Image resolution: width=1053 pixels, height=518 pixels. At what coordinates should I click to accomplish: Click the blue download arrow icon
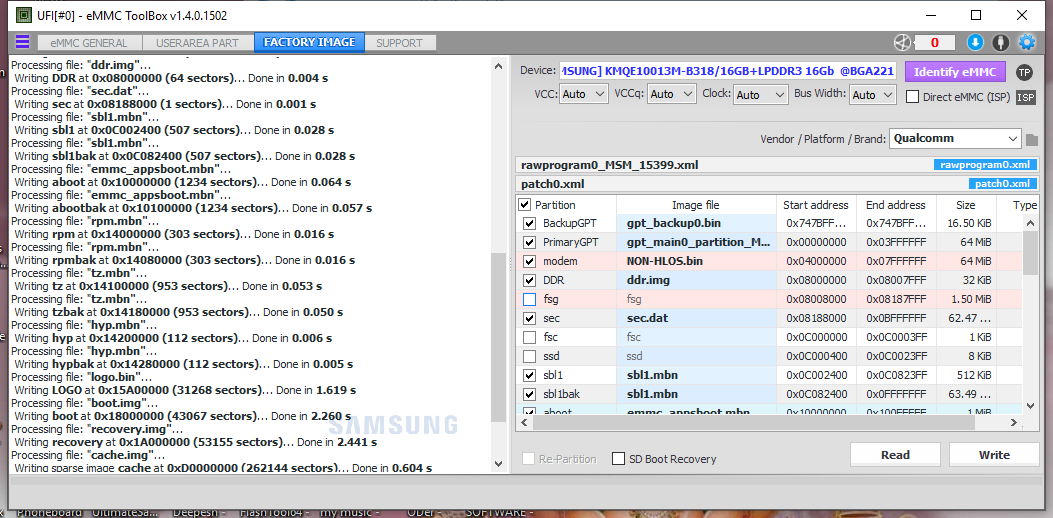click(975, 43)
